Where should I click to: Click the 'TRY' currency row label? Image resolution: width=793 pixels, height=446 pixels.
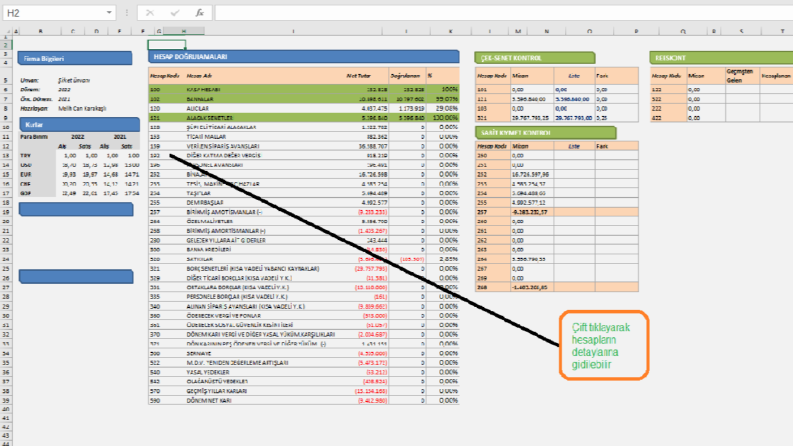tap(25, 156)
